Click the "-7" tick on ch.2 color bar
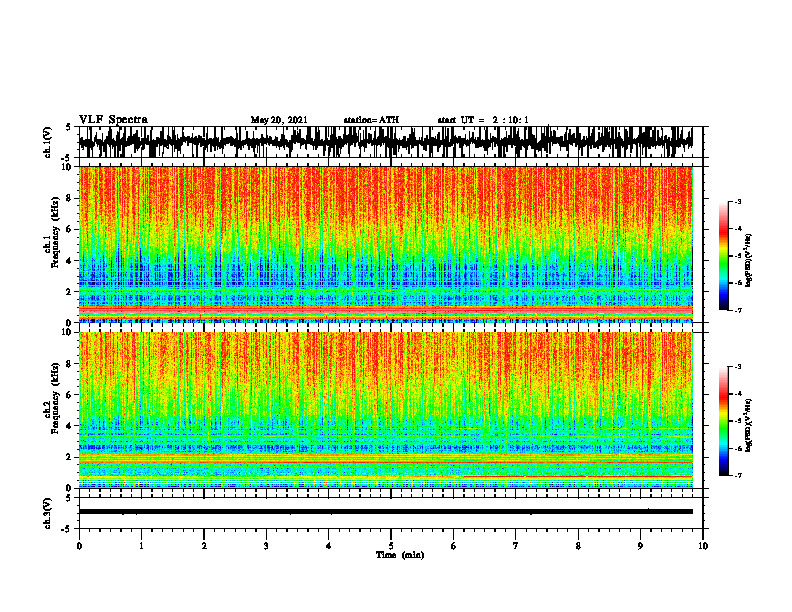792x612 pixels. pos(738,476)
